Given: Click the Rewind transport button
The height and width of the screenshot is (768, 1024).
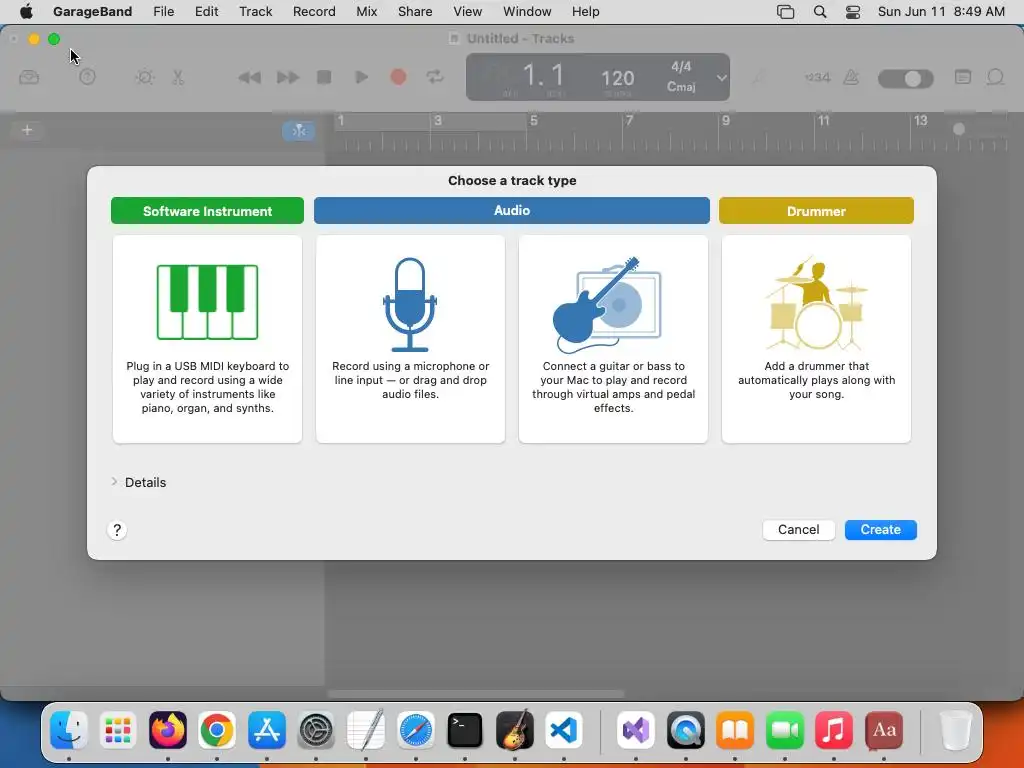Looking at the screenshot, I should (249, 78).
